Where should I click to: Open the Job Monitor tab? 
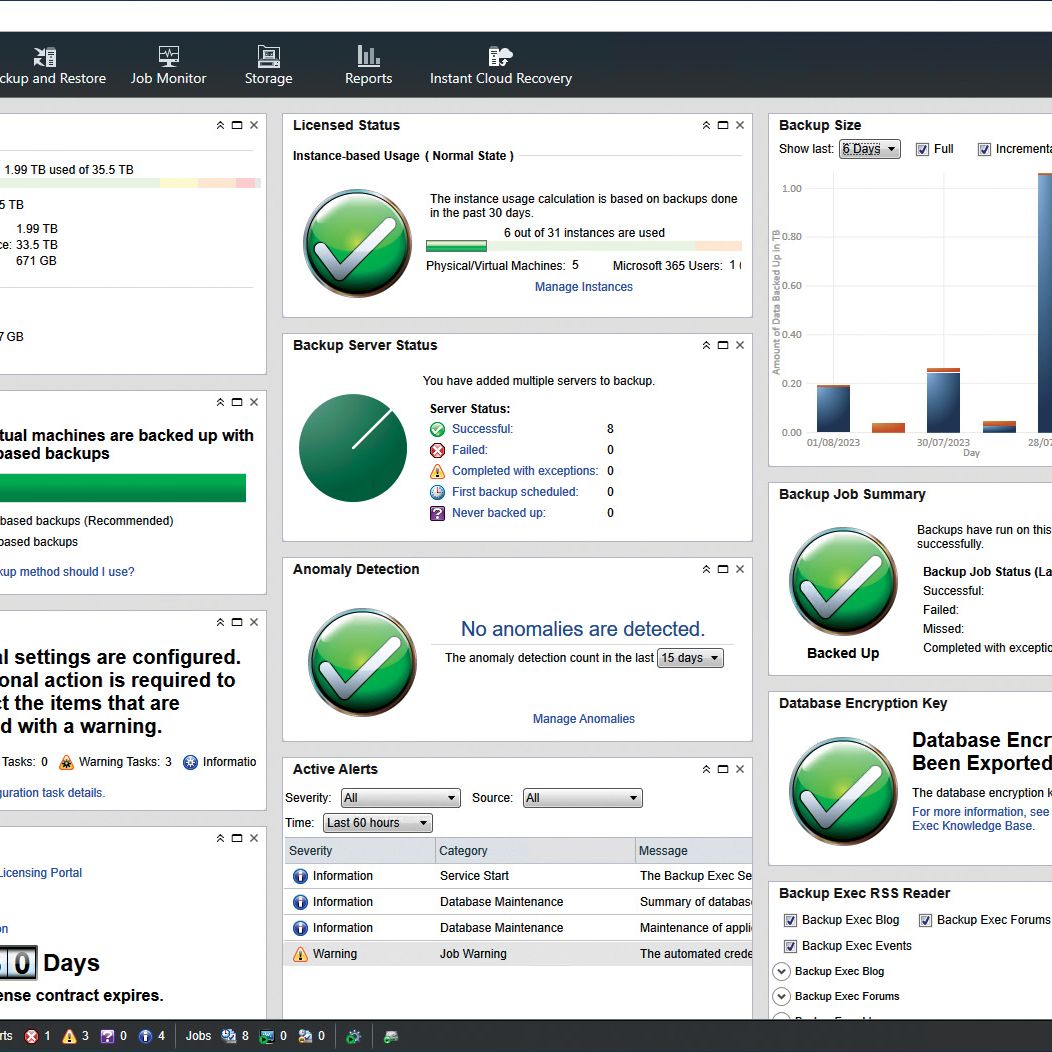[168, 66]
